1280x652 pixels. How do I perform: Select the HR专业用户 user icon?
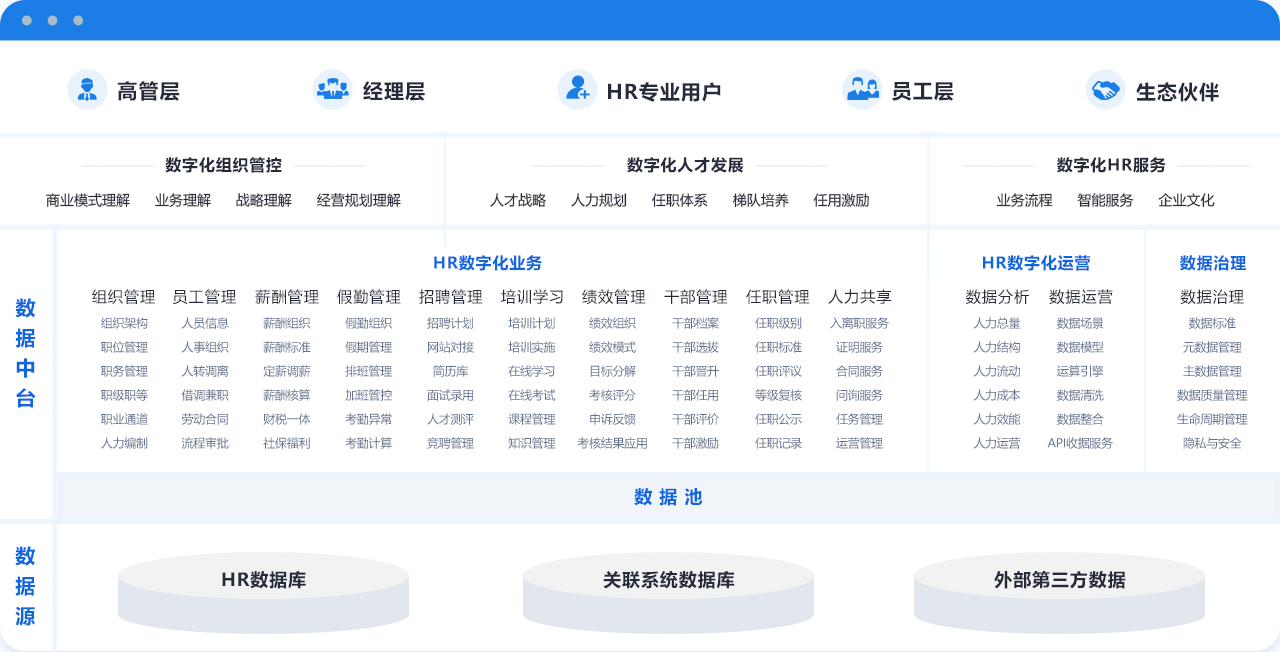click(x=577, y=90)
